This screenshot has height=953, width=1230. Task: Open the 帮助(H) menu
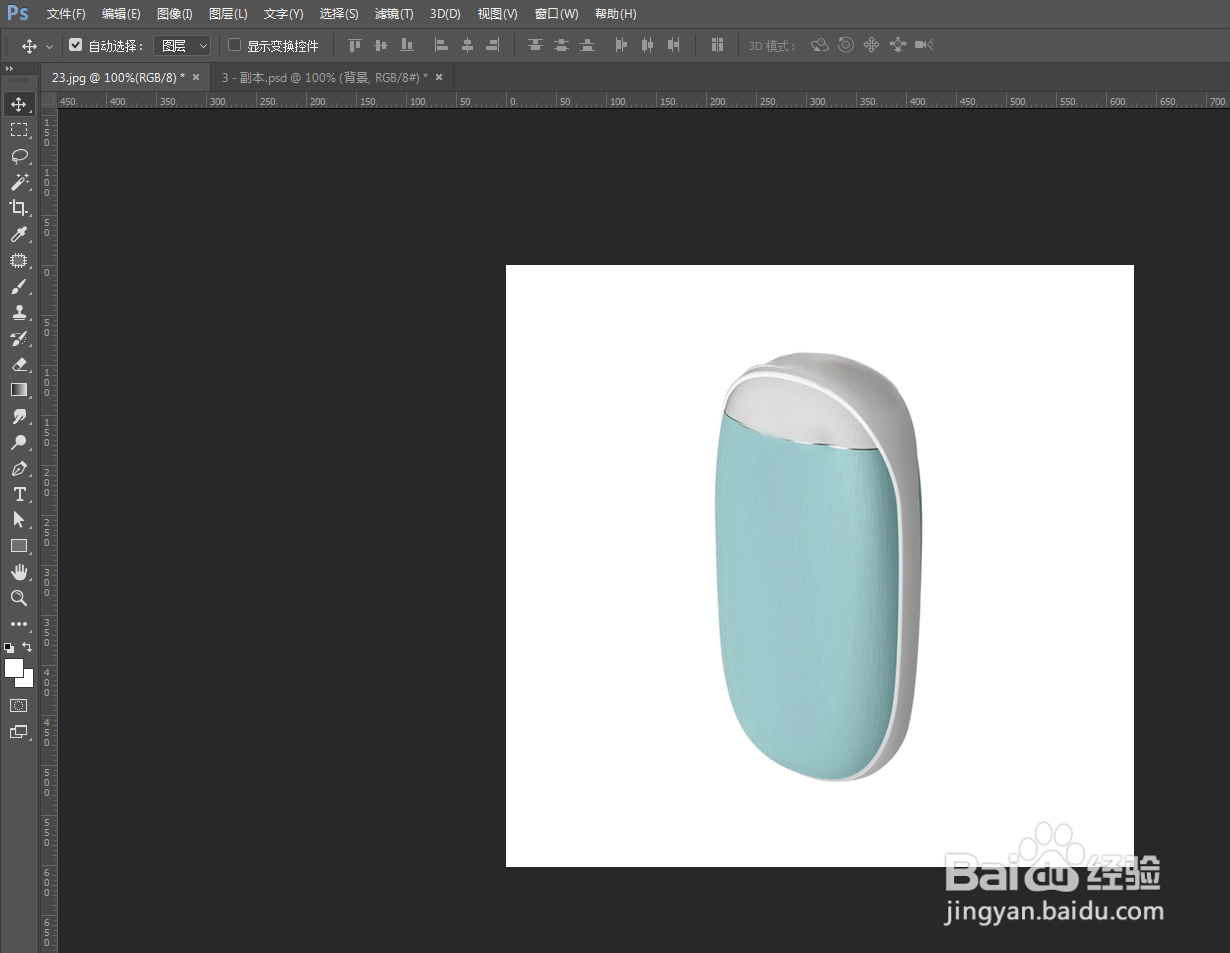tap(615, 14)
